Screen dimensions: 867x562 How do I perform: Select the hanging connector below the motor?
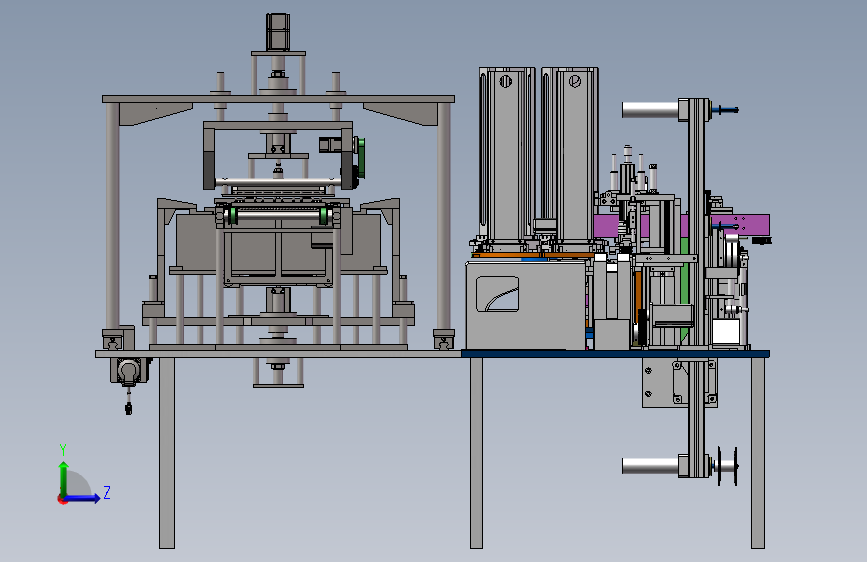(129, 408)
